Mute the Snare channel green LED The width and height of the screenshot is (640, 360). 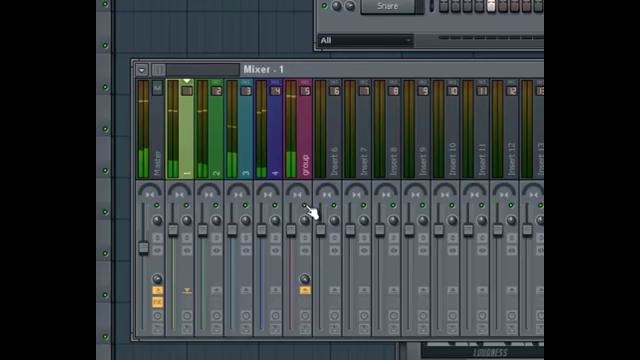click(324, 6)
